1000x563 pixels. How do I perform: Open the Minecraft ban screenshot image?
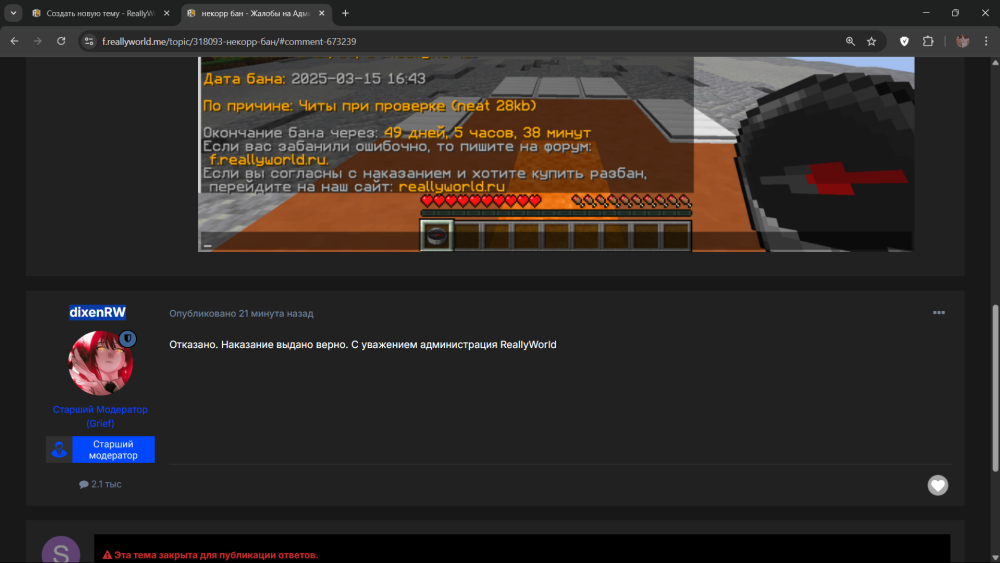coord(556,154)
